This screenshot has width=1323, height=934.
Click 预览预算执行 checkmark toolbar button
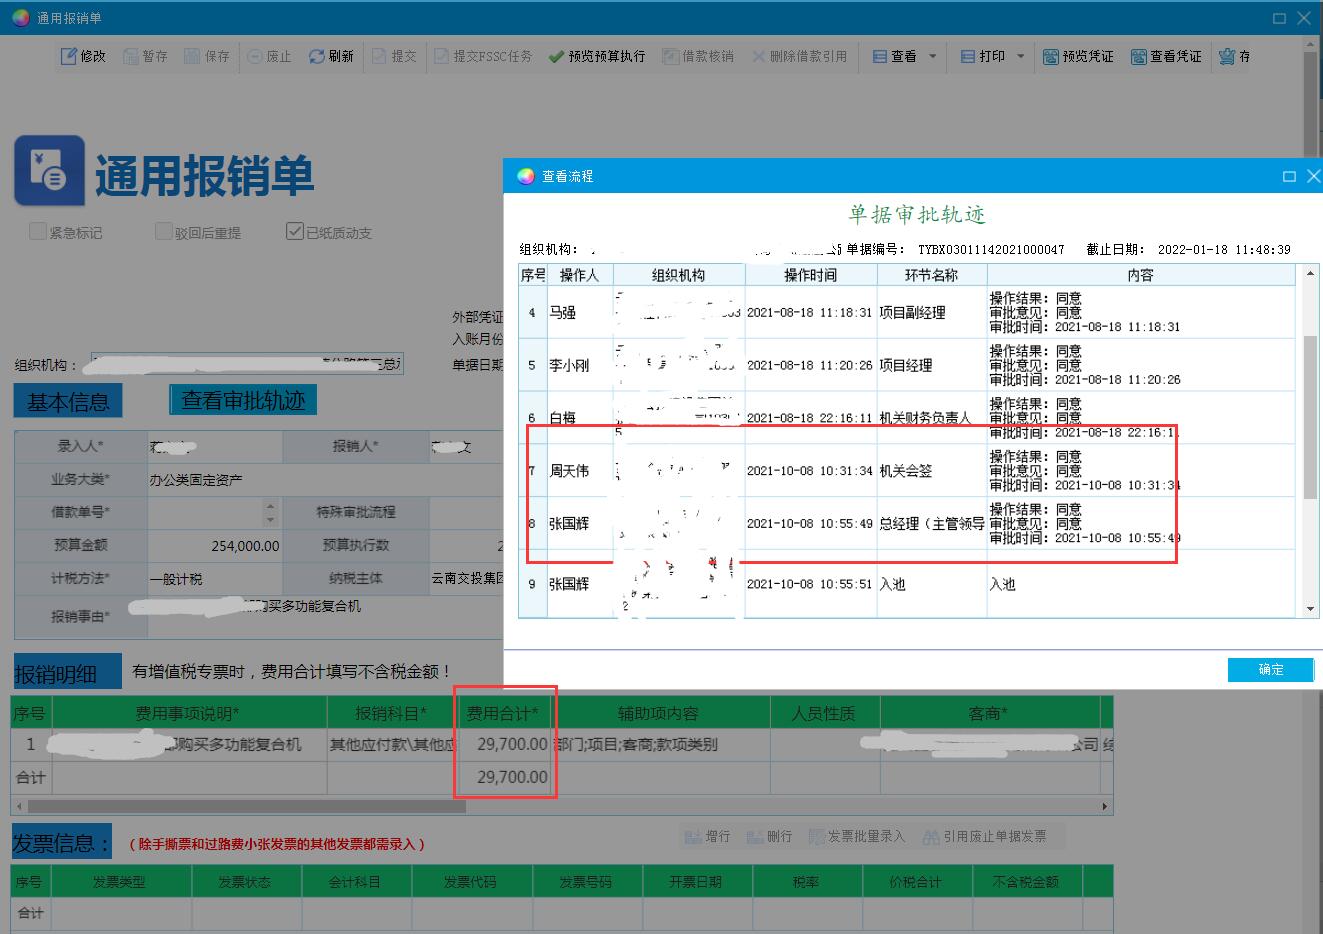point(557,56)
